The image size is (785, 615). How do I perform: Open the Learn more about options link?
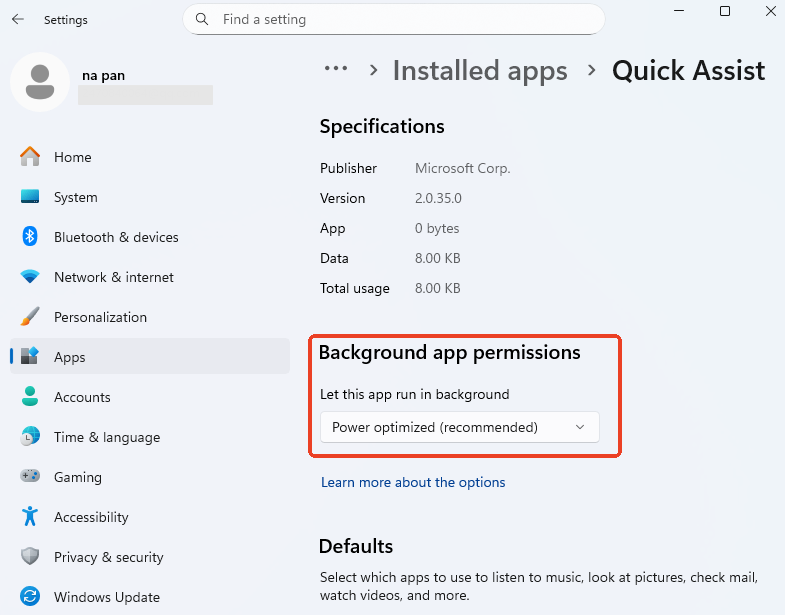[x=413, y=482]
